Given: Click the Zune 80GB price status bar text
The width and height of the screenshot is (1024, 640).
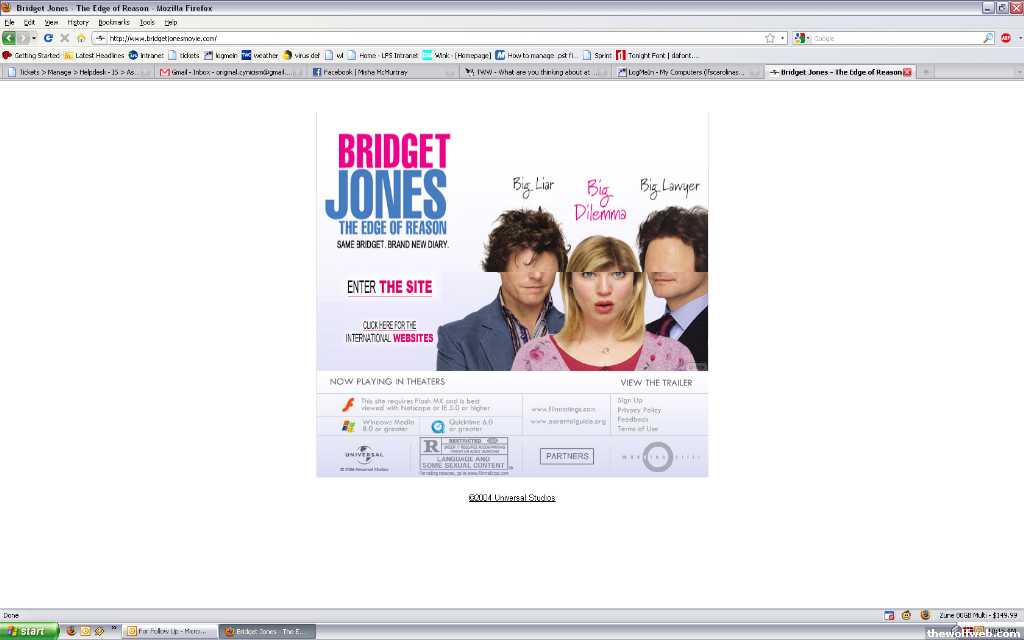Looking at the screenshot, I should 978,615.
